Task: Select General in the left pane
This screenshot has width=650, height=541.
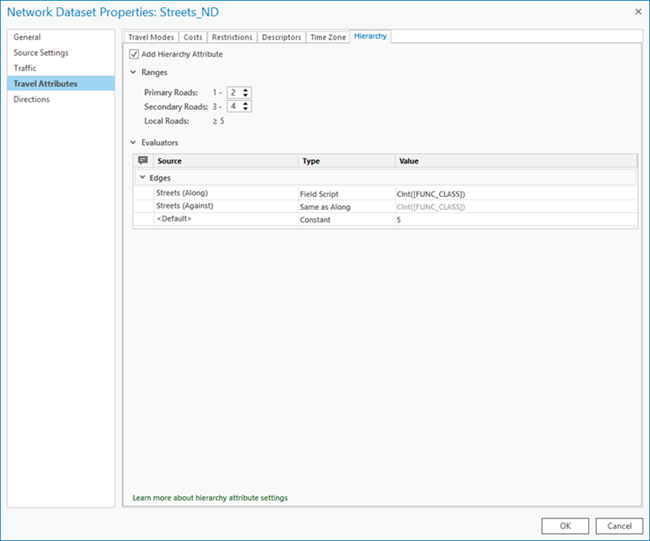Action: (27, 37)
